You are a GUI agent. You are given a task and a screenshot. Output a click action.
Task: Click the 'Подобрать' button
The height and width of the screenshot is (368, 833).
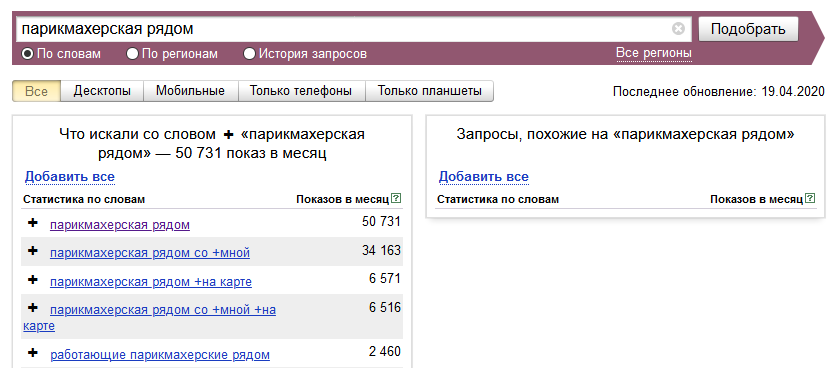click(748, 29)
